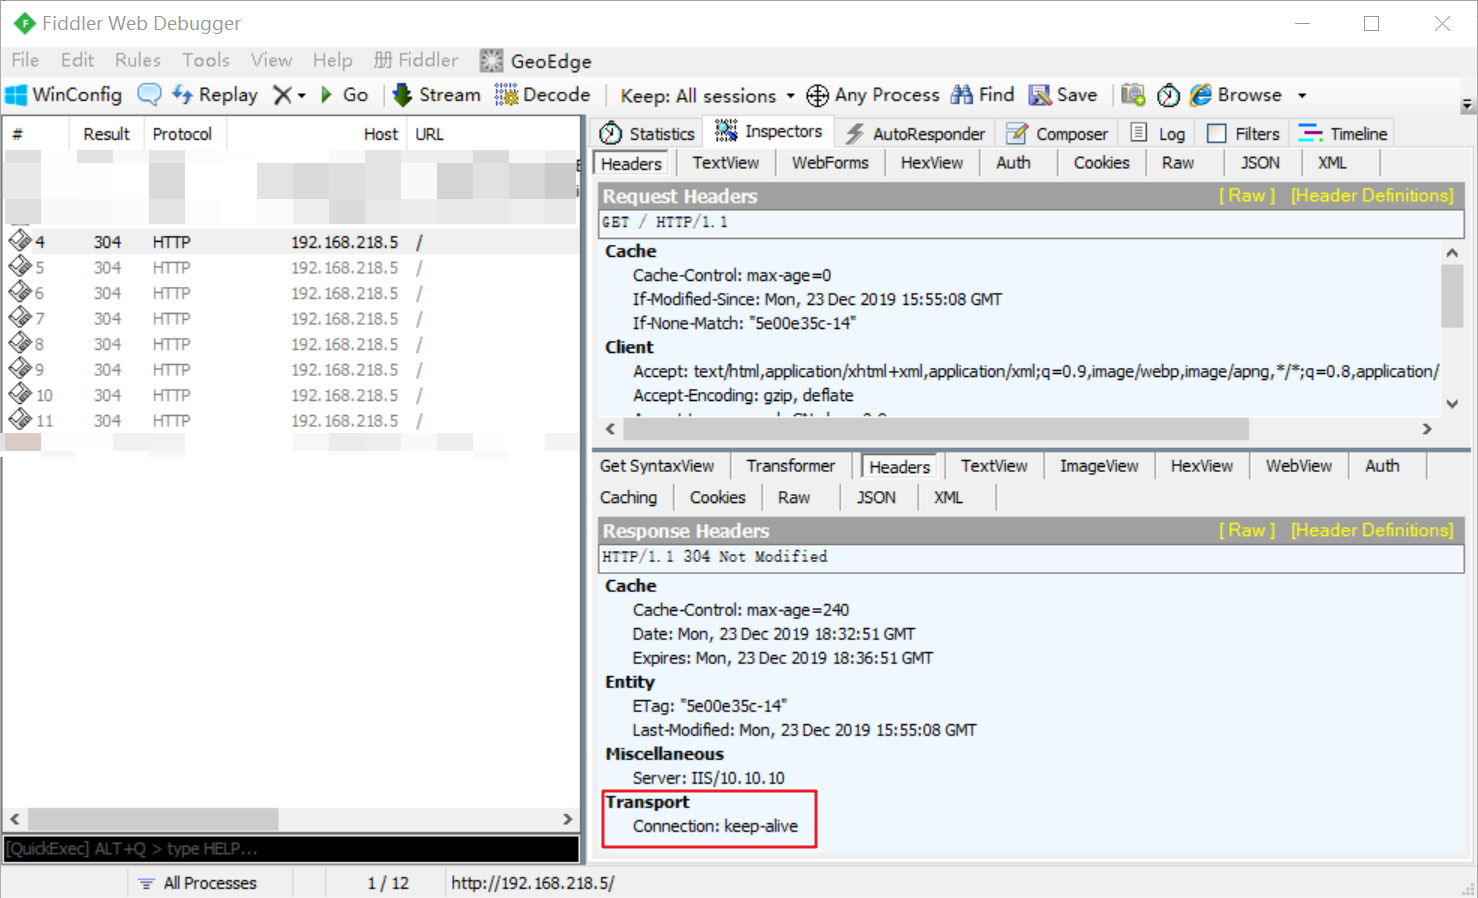Sort sessions by Result column

[x=106, y=134]
